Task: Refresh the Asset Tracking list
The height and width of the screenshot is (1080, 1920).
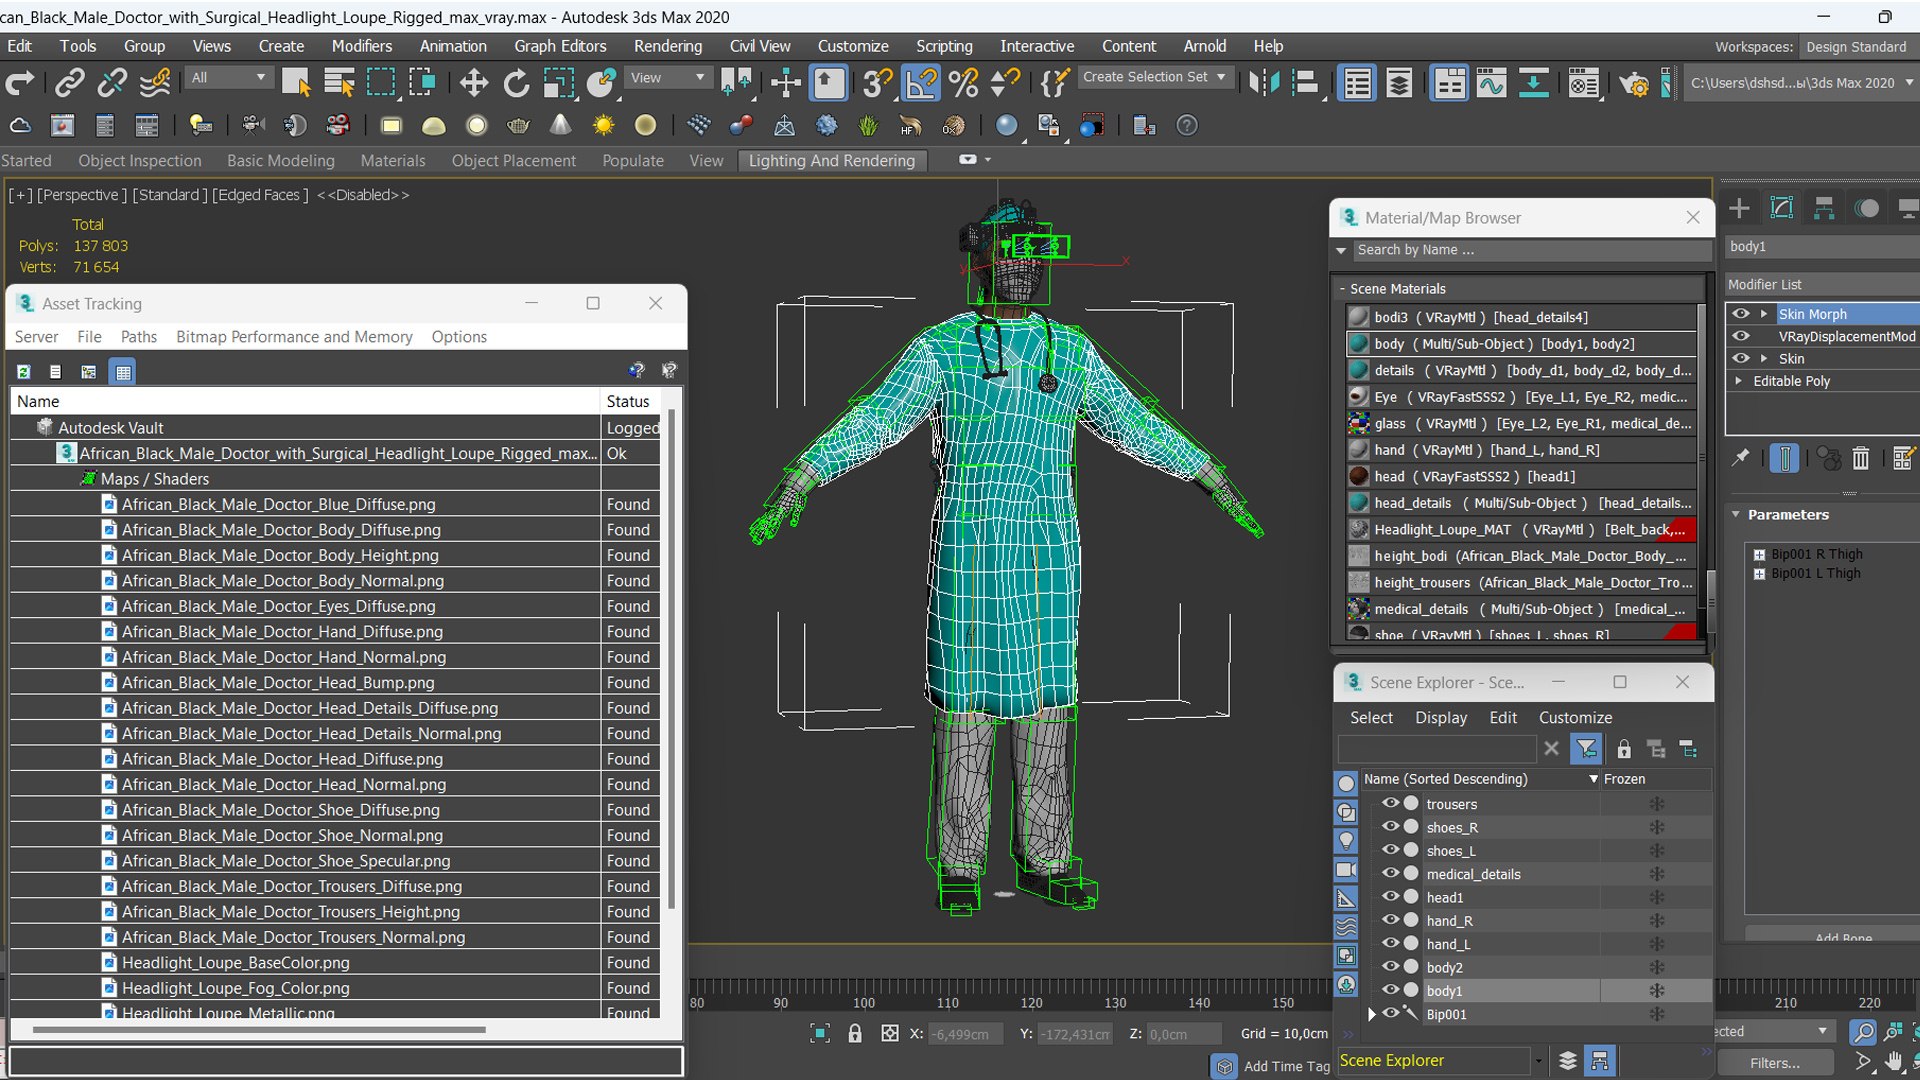Action: 24,372
